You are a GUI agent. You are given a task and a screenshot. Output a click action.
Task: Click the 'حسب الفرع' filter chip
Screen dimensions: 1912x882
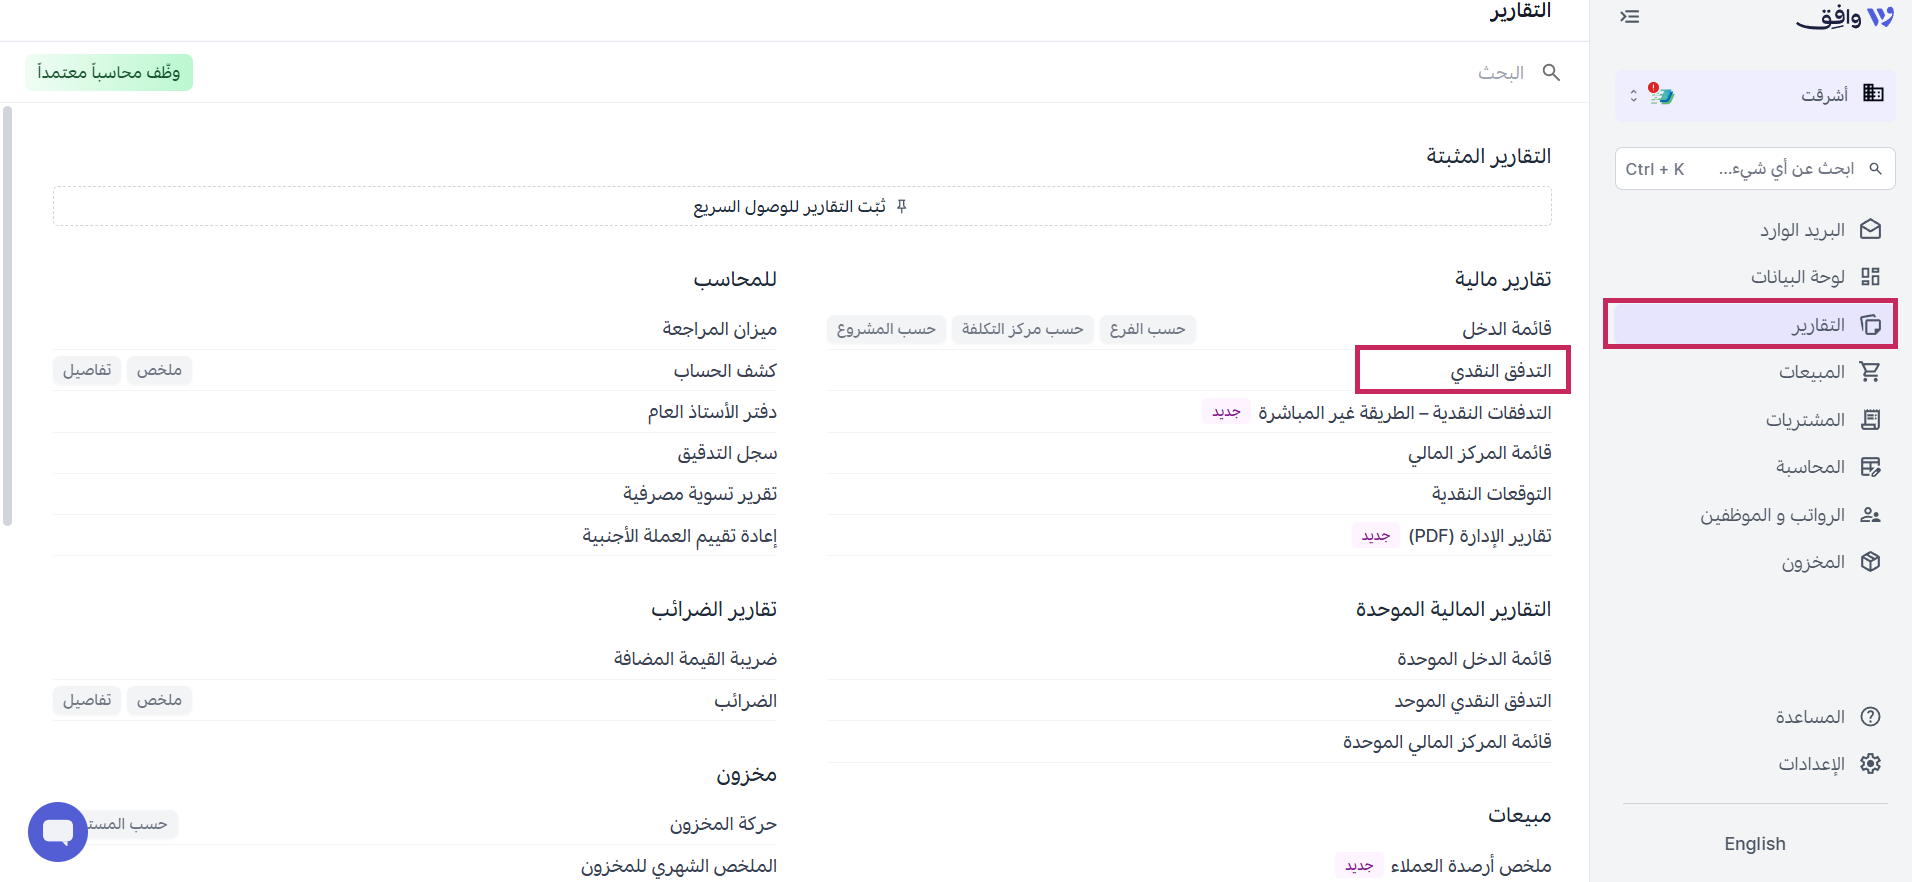pyautogui.click(x=1147, y=329)
